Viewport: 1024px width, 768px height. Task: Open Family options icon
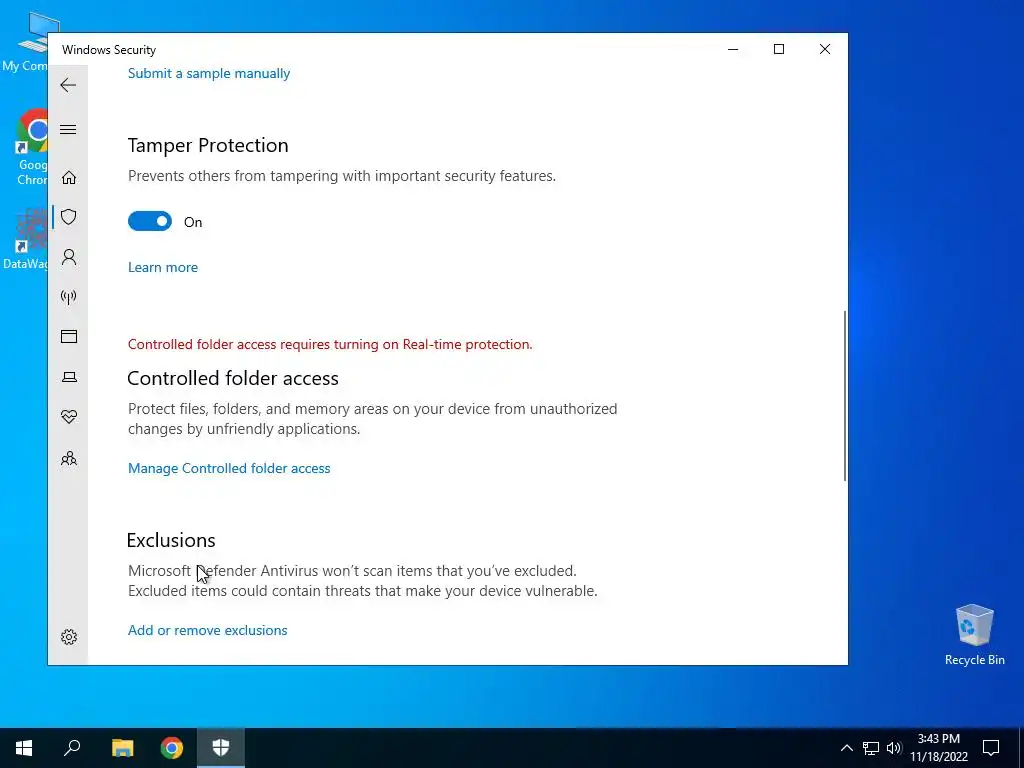point(69,458)
